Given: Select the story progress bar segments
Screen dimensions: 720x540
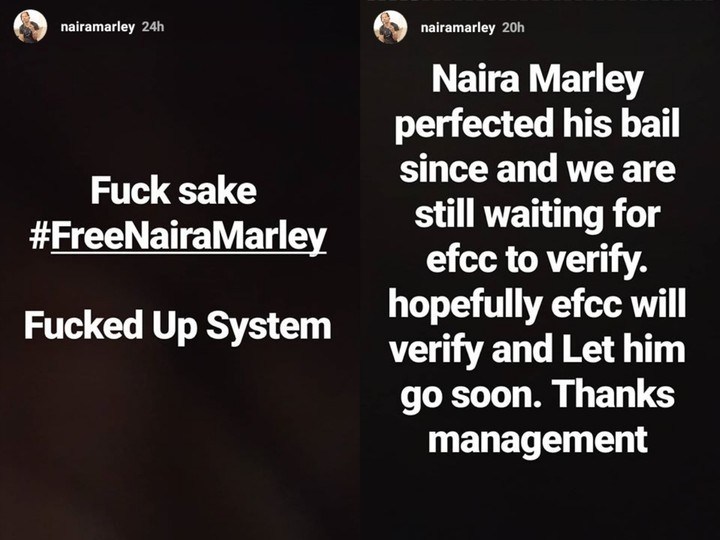Looking at the screenshot, I should click(x=540, y=1).
